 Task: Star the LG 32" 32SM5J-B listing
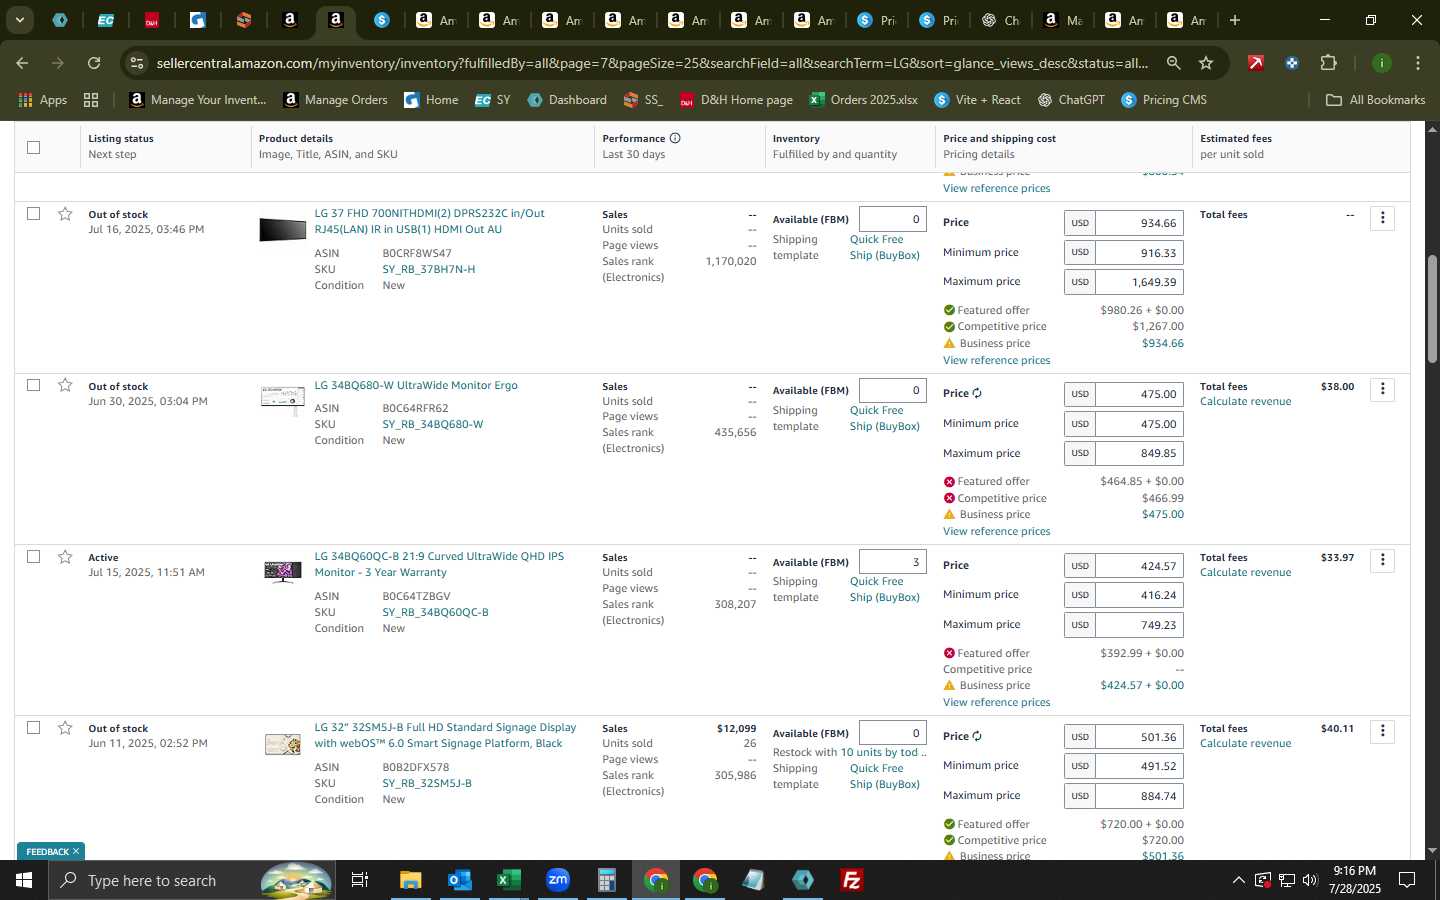[x=65, y=728]
